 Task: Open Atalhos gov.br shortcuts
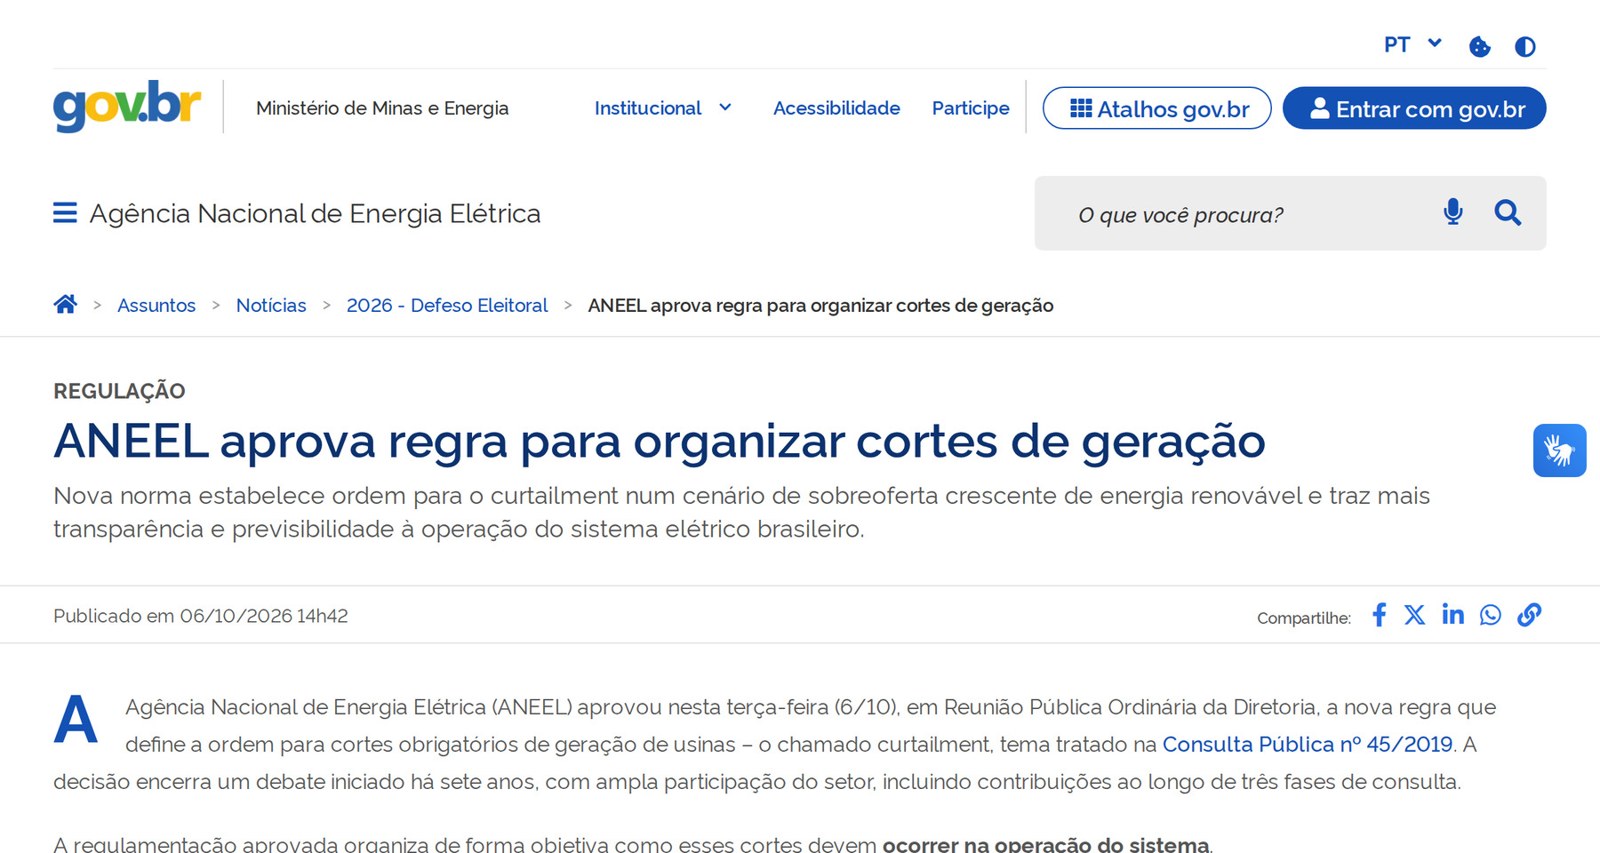[1157, 108]
